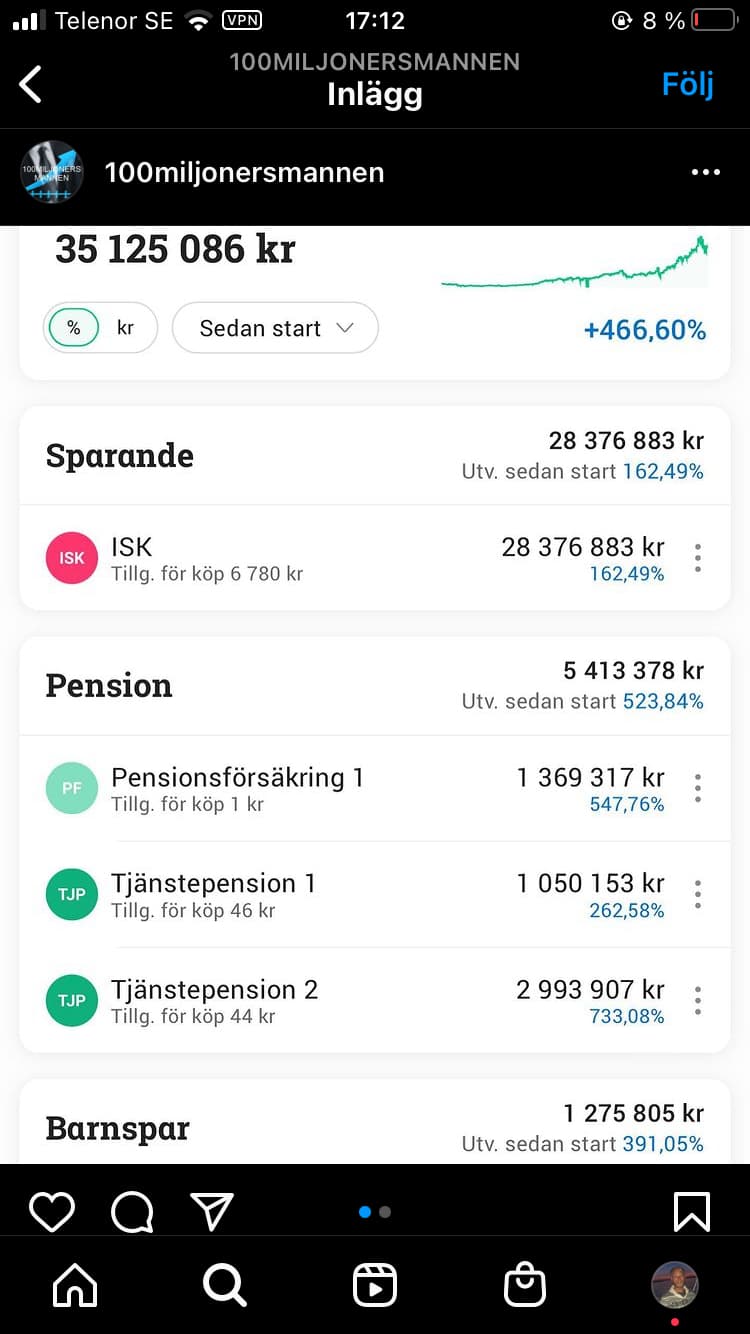Viewport: 750px width, 1334px height.
Task: Open 100miljonersmannen profile username
Action: coord(244,172)
